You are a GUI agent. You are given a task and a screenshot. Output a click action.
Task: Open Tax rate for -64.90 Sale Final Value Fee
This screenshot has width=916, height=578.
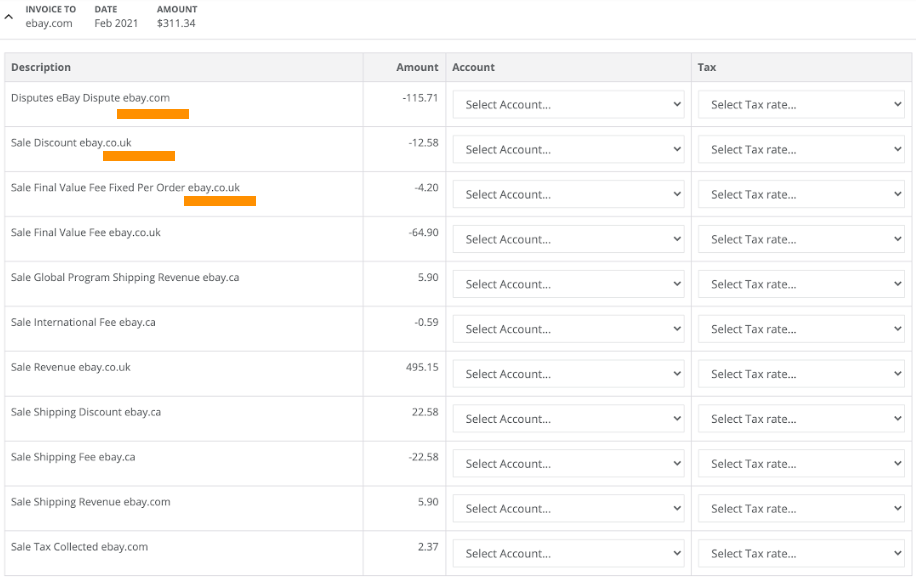point(801,239)
